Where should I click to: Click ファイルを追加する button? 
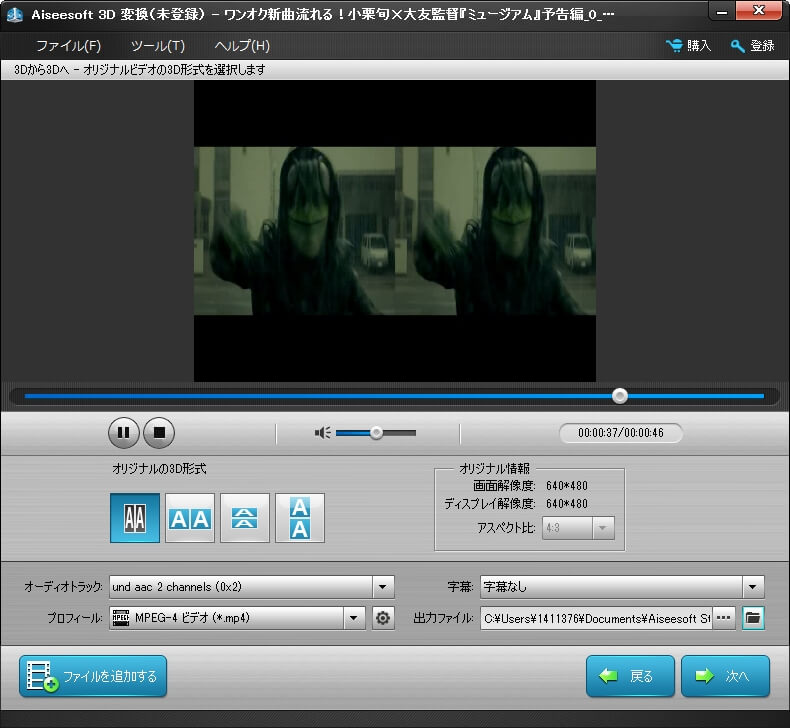click(93, 676)
